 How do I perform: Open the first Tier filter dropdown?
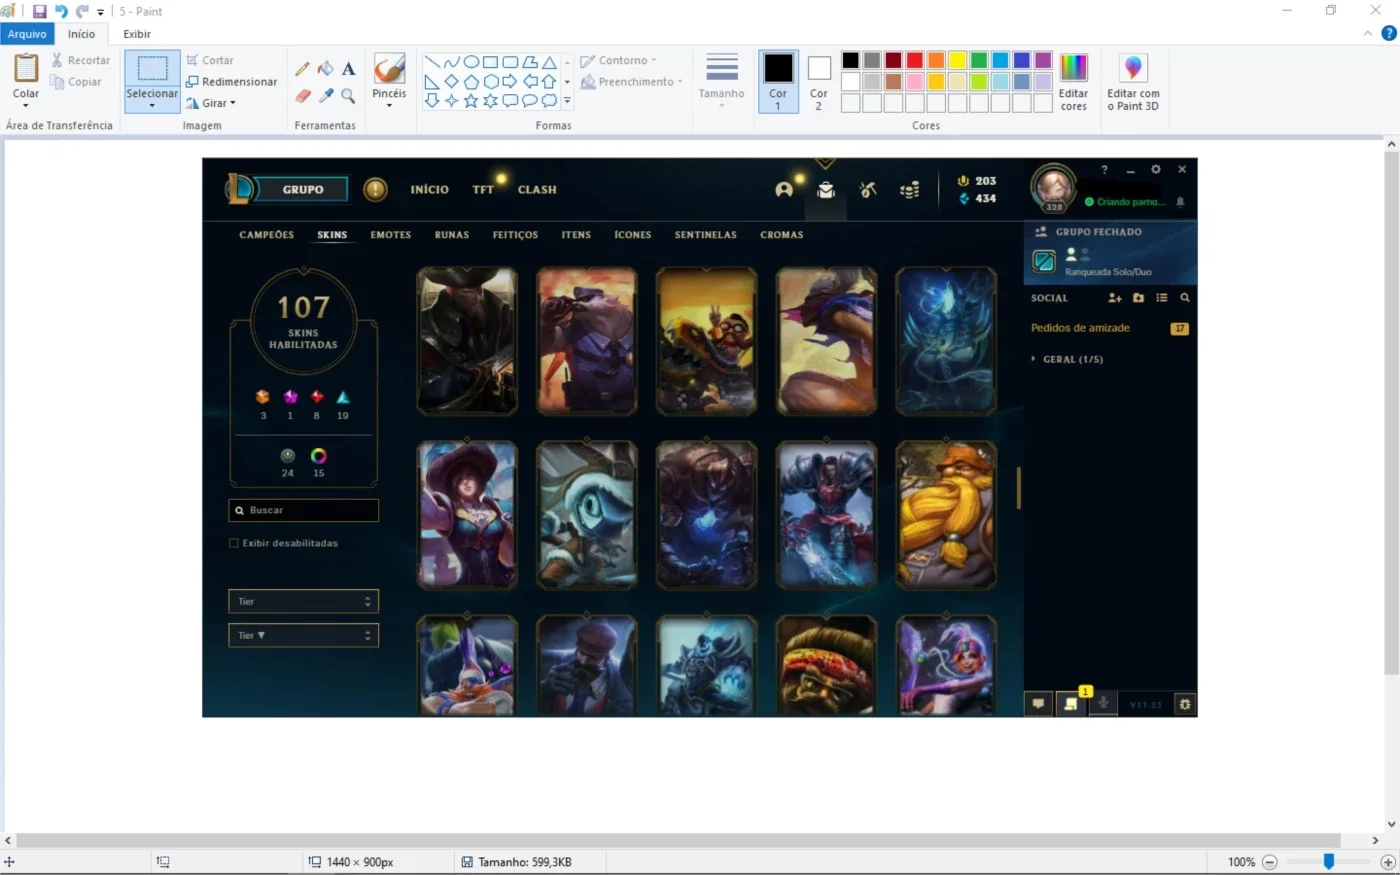[x=304, y=601]
